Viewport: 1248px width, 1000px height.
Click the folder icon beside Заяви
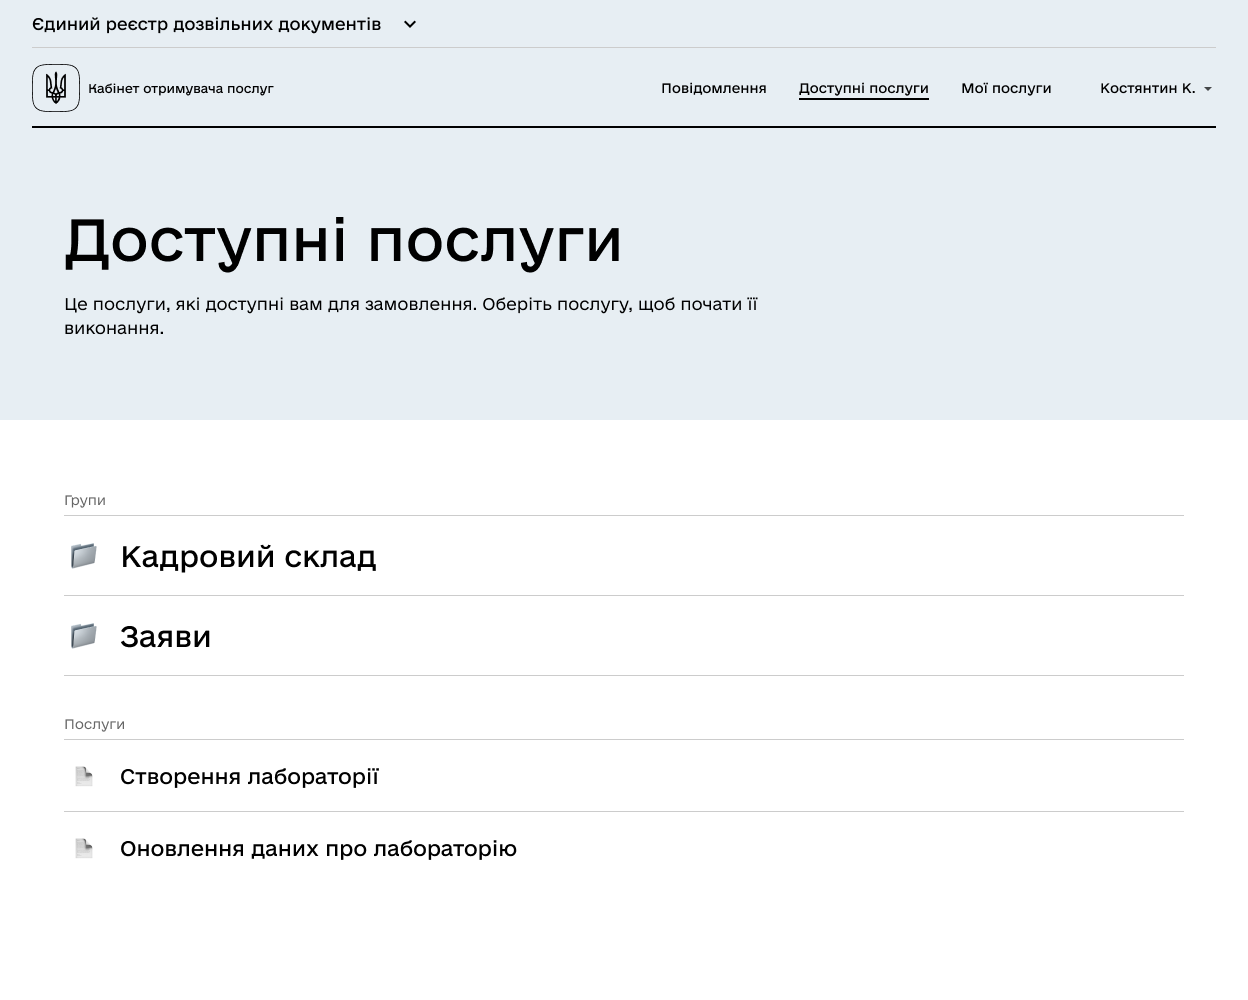84,635
